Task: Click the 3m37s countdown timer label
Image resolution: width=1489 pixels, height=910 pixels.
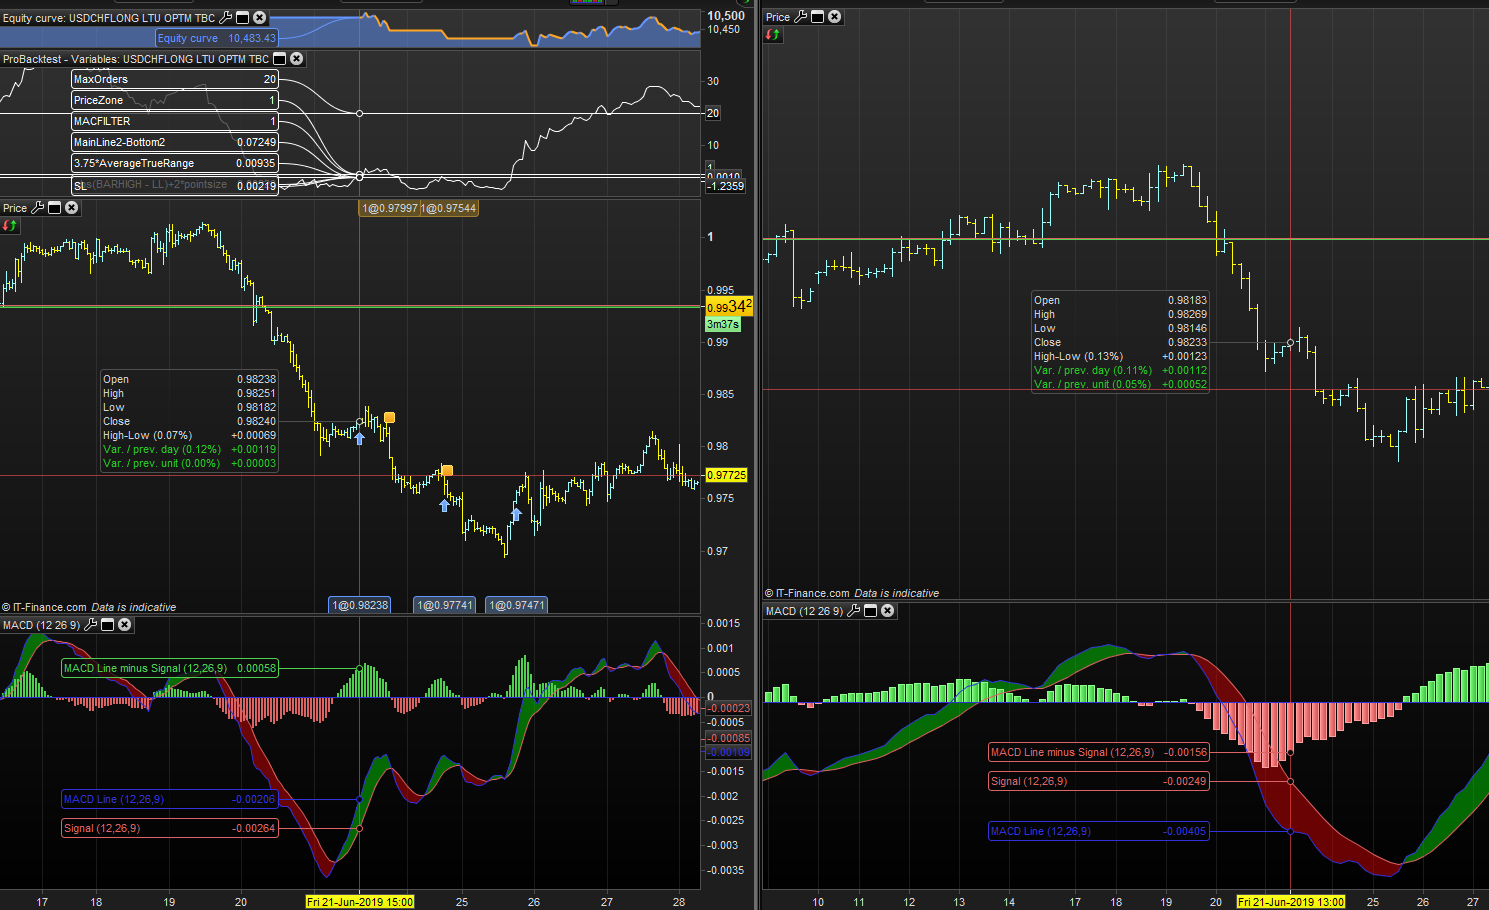Action: pyautogui.click(x=723, y=324)
